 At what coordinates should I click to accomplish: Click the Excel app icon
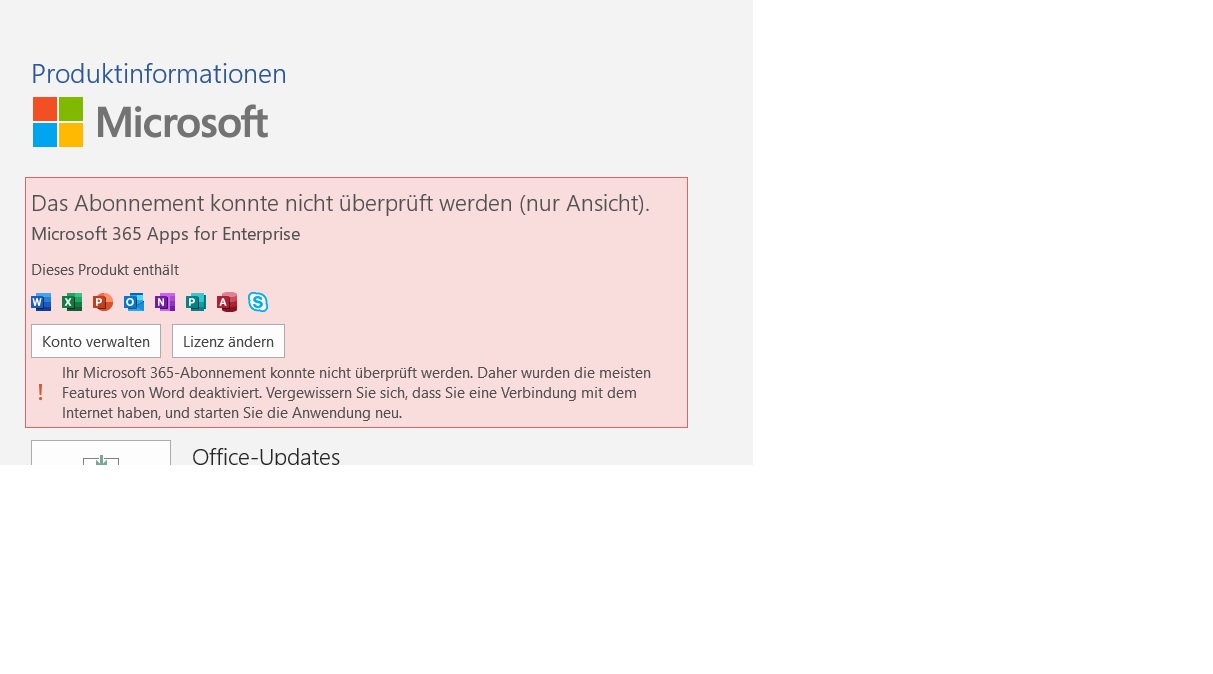[72, 302]
